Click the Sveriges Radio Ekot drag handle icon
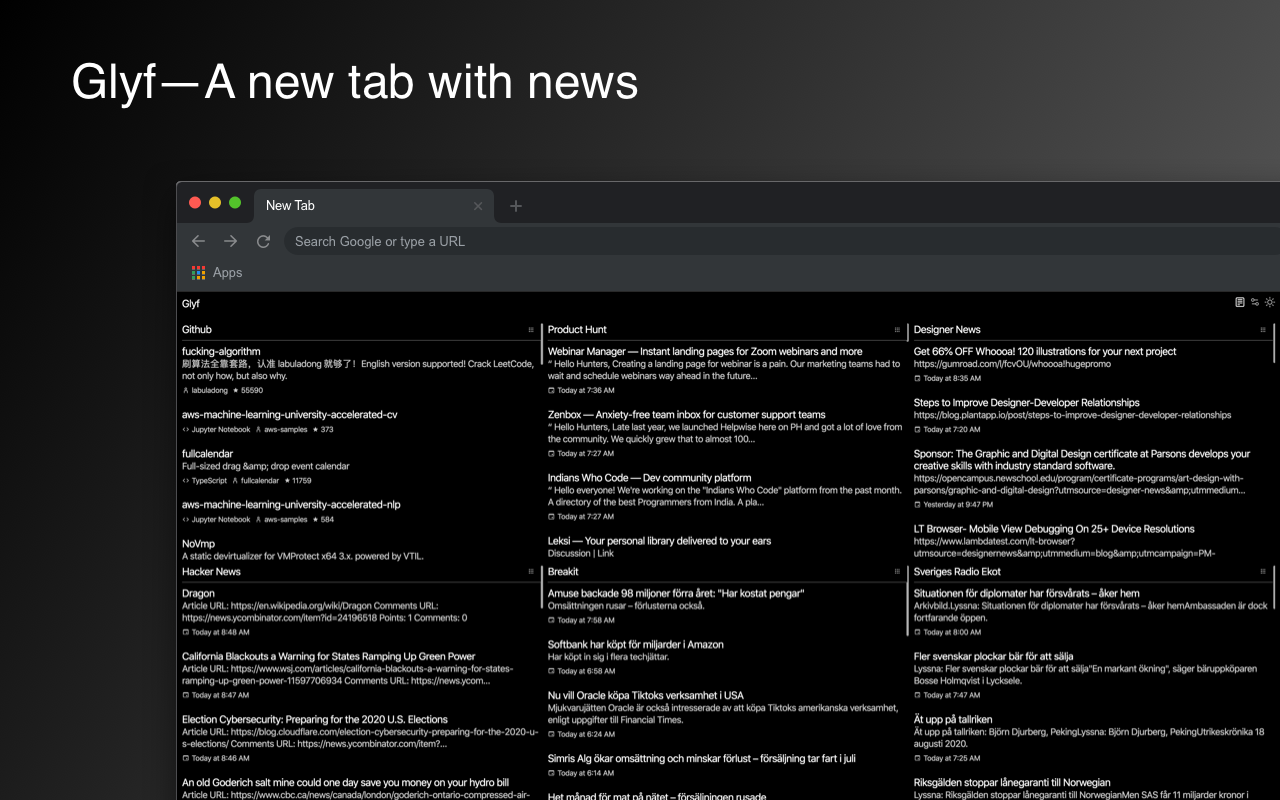The image size is (1280, 800). pyautogui.click(x=1263, y=572)
